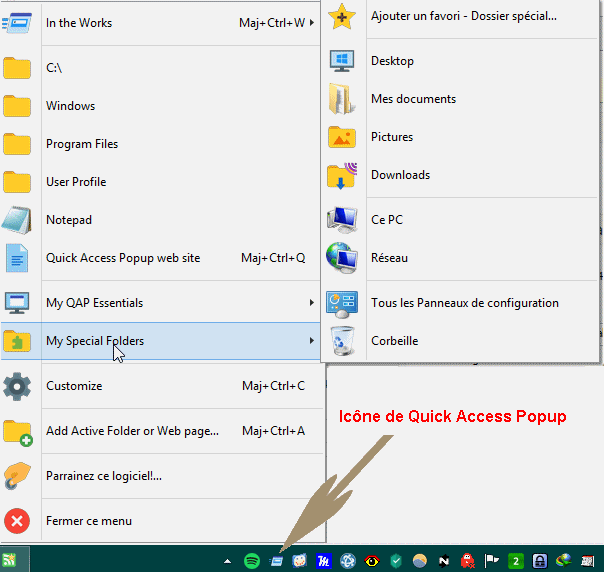
Task: Click the smiley face tray icon
Action: (300, 561)
